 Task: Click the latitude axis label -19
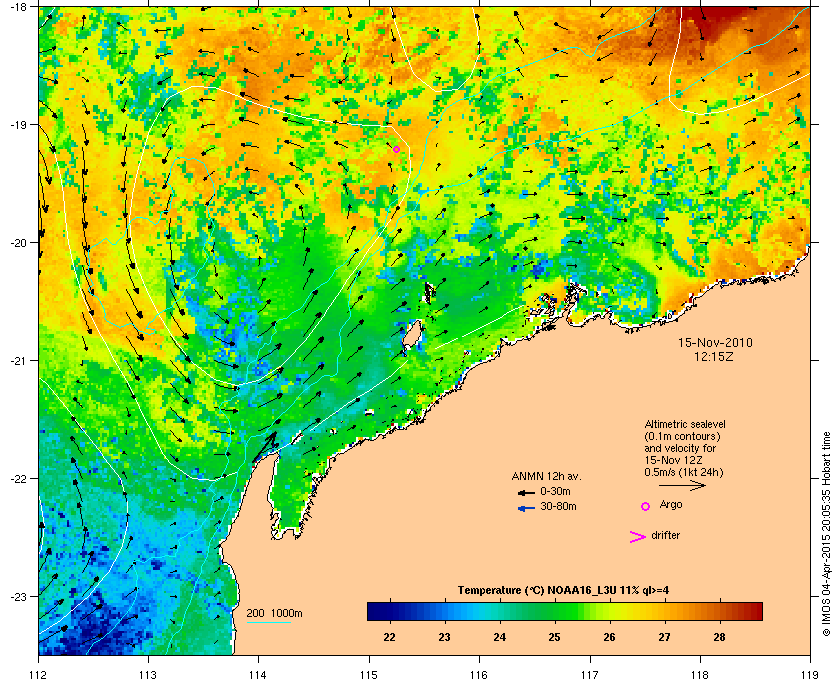(18, 124)
